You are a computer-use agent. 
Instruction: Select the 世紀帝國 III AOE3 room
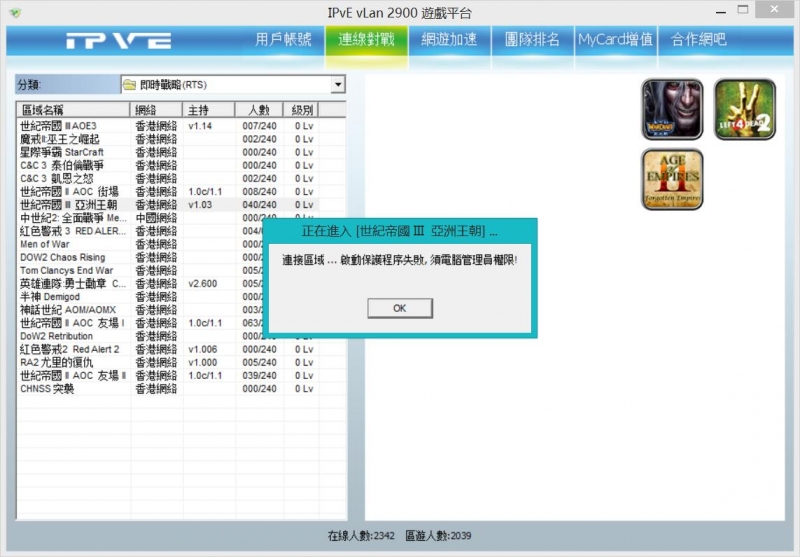[x=168, y=126]
